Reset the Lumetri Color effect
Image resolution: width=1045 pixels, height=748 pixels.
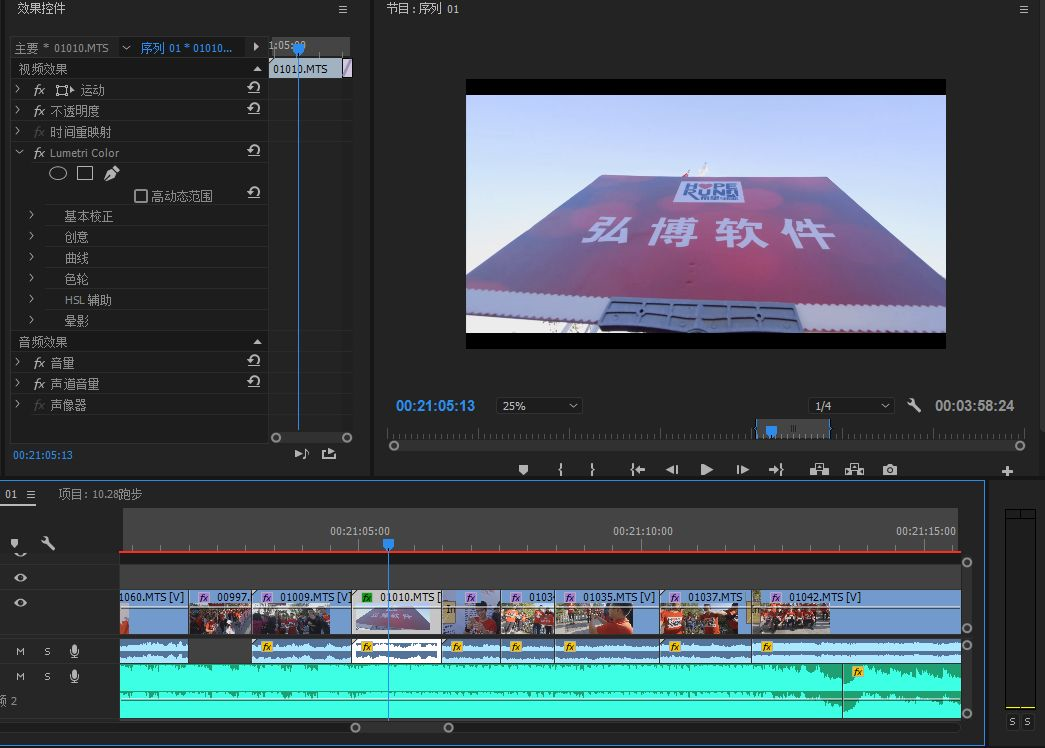click(253, 151)
